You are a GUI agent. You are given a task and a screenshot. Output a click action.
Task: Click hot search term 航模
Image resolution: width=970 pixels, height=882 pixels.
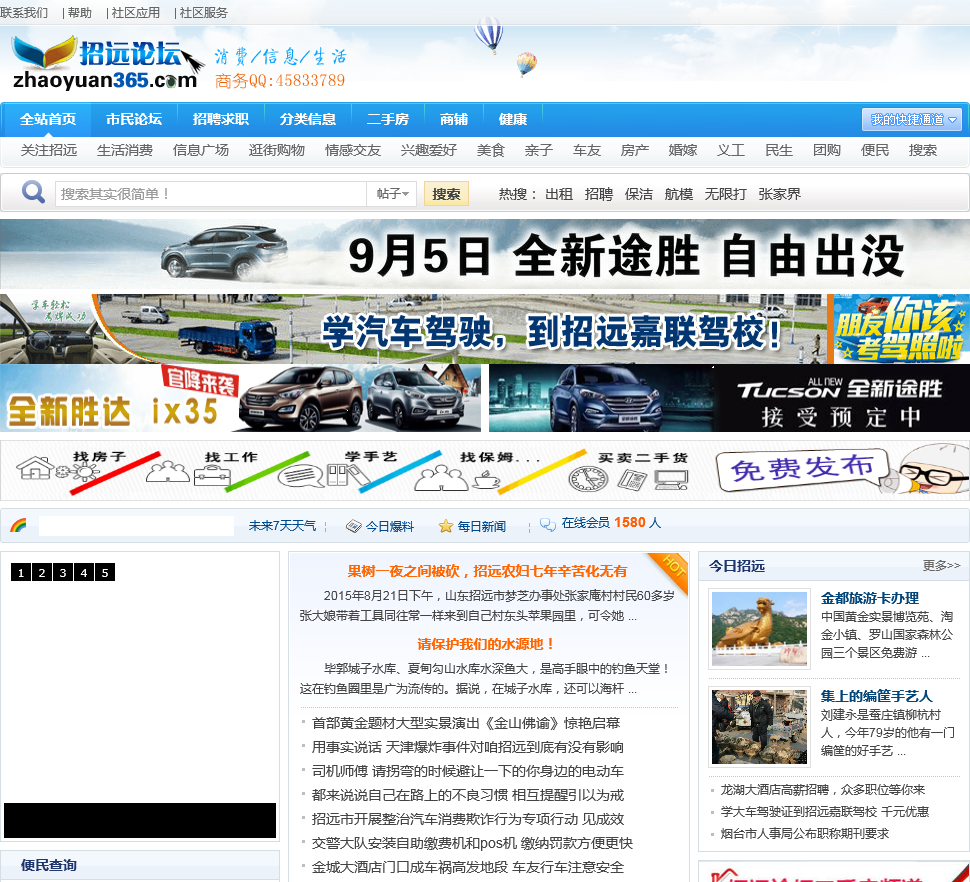[679, 194]
